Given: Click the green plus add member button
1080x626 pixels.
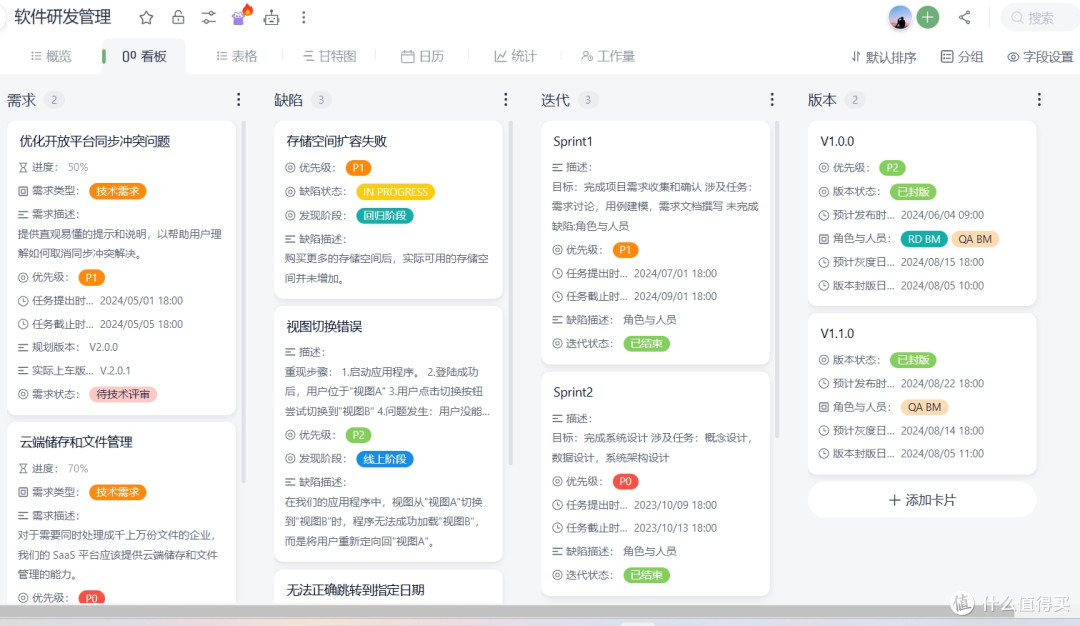Looking at the screenshot, I should pos(928,17).
